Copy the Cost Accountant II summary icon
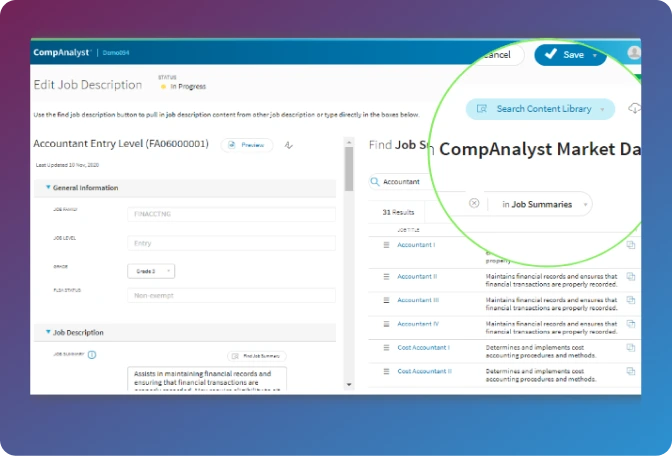The width and height of the screenshot is (672, 456). tap(631, 371)
